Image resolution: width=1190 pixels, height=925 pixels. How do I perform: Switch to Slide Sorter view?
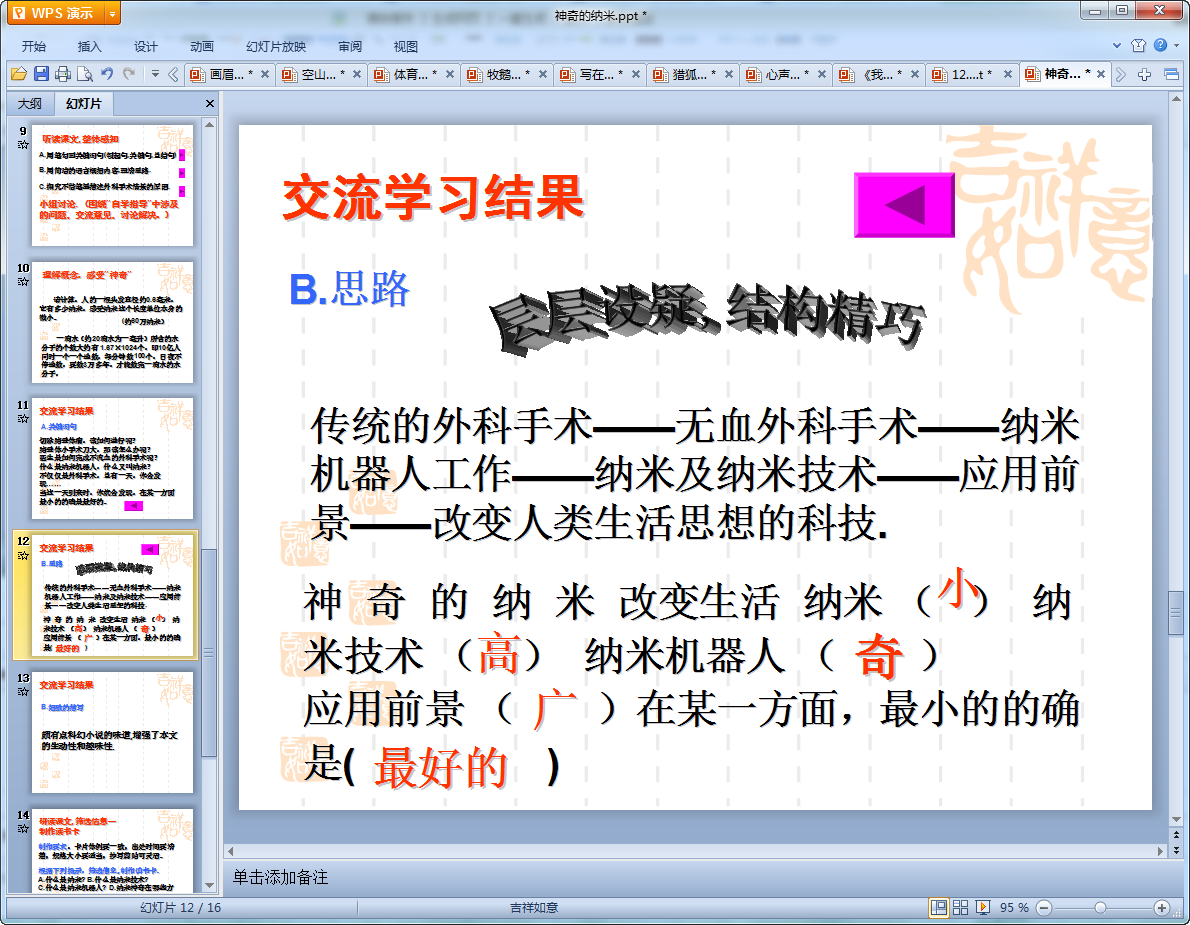960,908
